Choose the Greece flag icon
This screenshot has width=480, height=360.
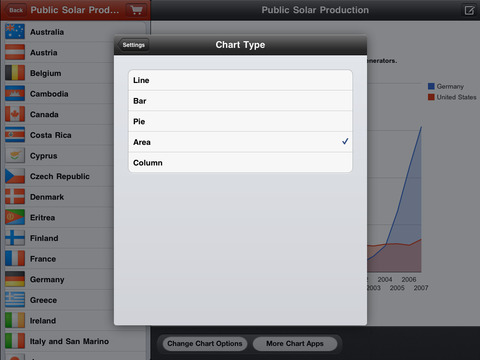tap(15, 300)
